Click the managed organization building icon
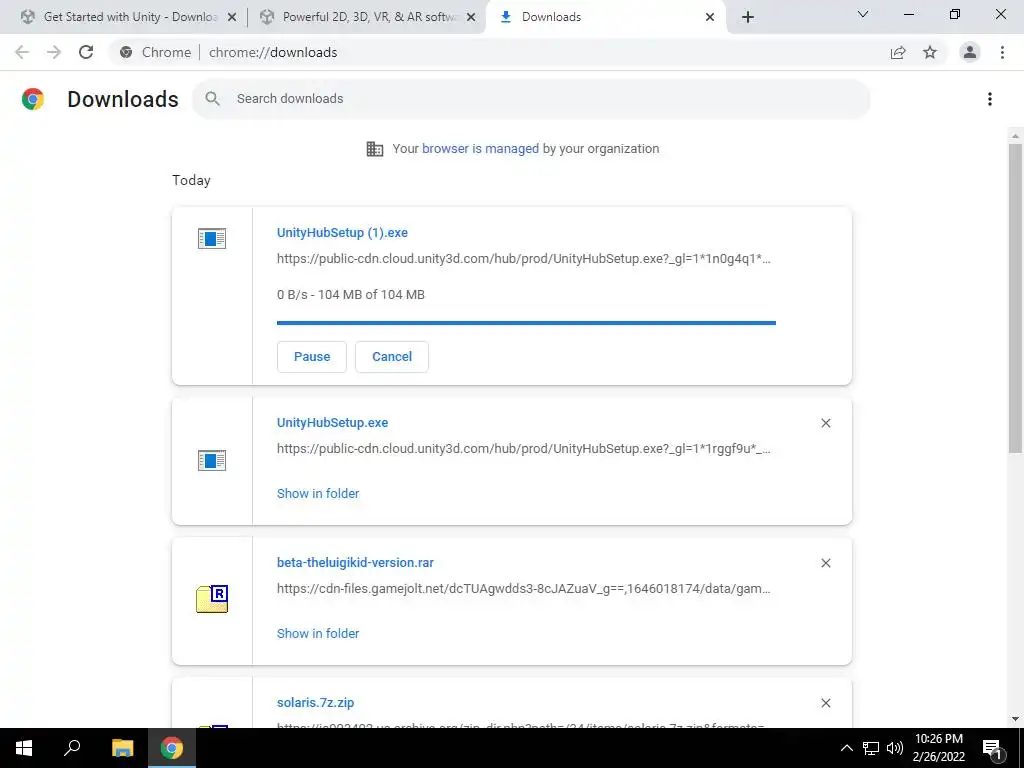 375,149
